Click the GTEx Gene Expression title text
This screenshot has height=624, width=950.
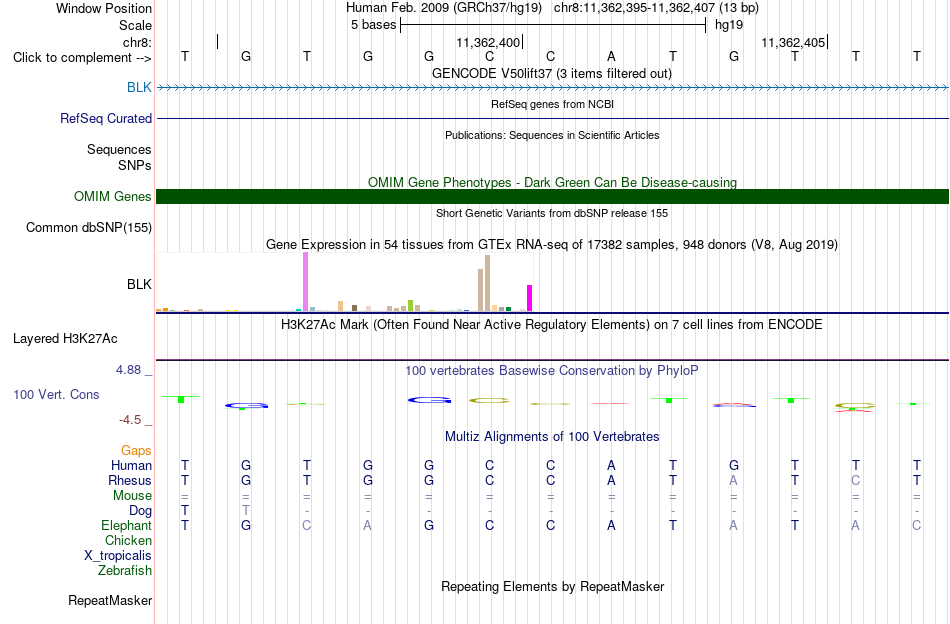click(x=552, y=245)
